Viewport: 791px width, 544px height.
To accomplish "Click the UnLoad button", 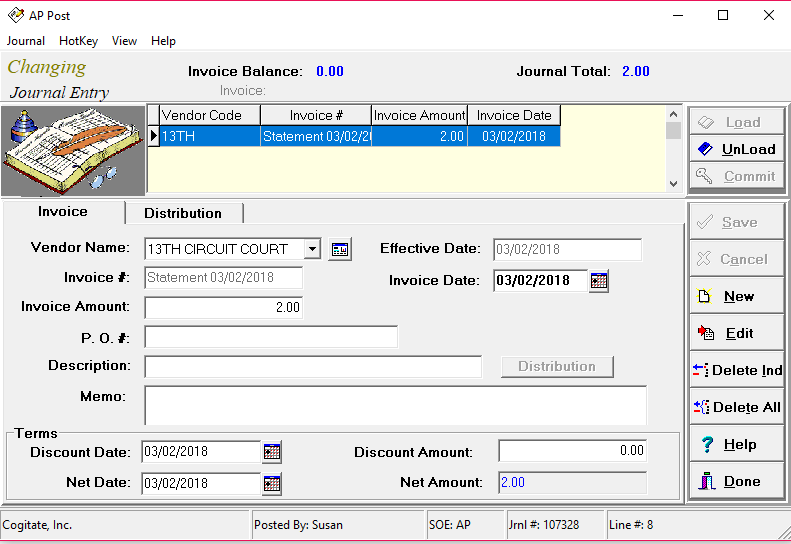I will [737, 149].
